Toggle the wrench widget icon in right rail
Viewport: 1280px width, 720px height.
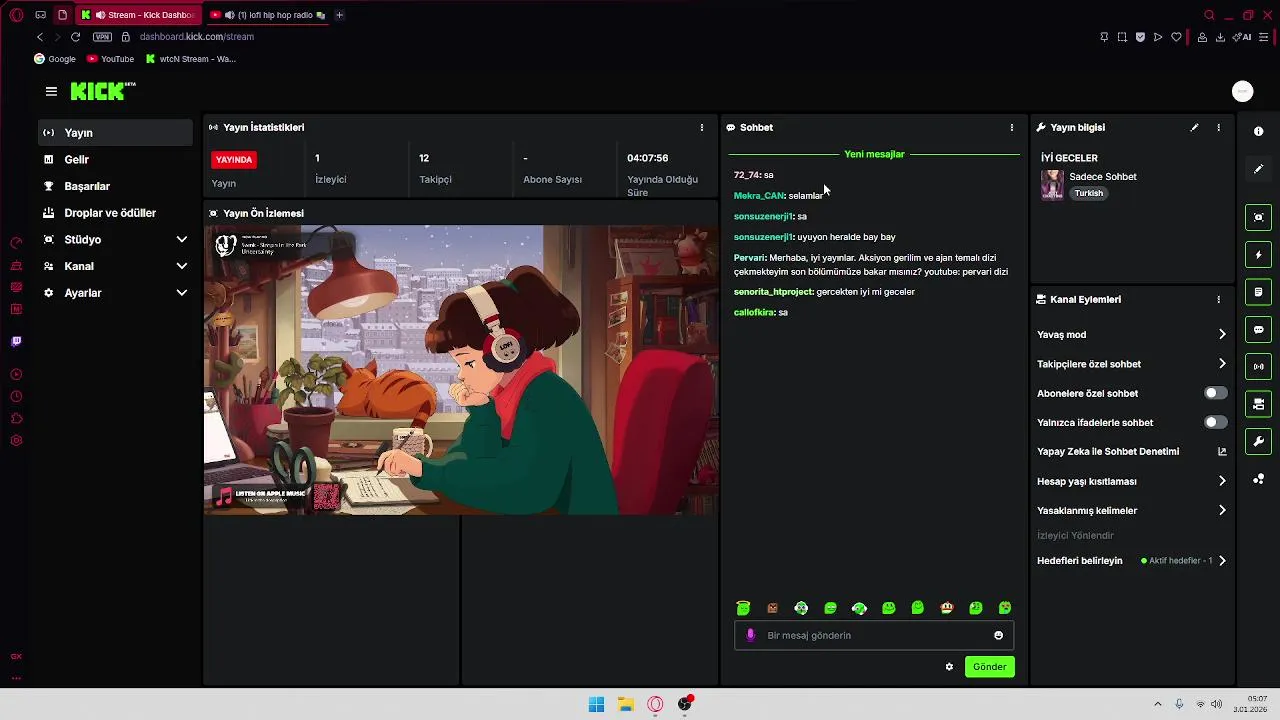click(x=1258, y=441)
